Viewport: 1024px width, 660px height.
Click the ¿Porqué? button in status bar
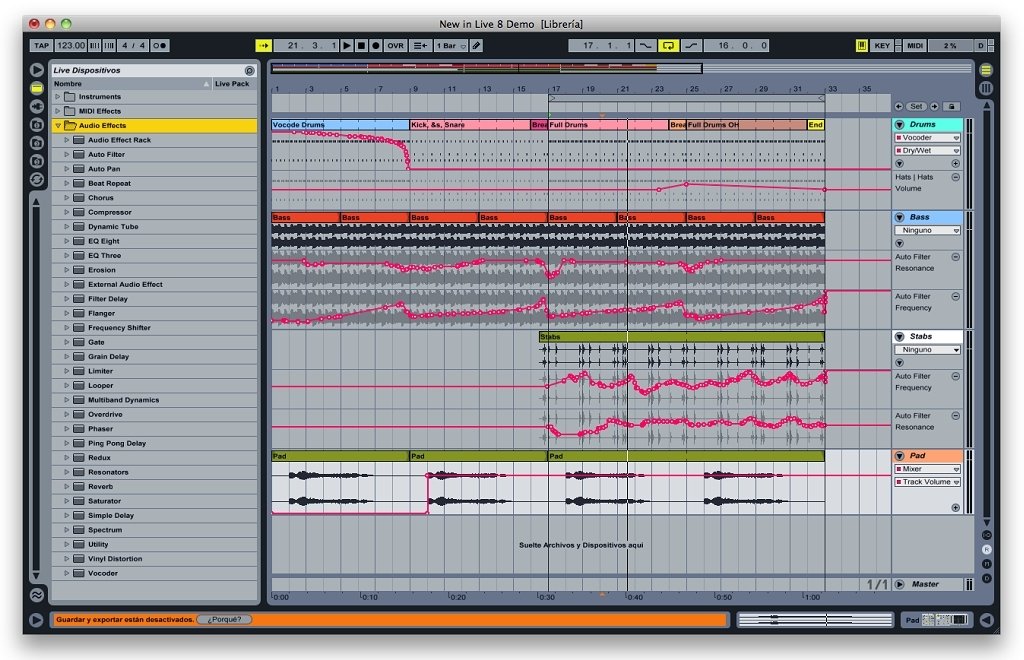point(224,620)
